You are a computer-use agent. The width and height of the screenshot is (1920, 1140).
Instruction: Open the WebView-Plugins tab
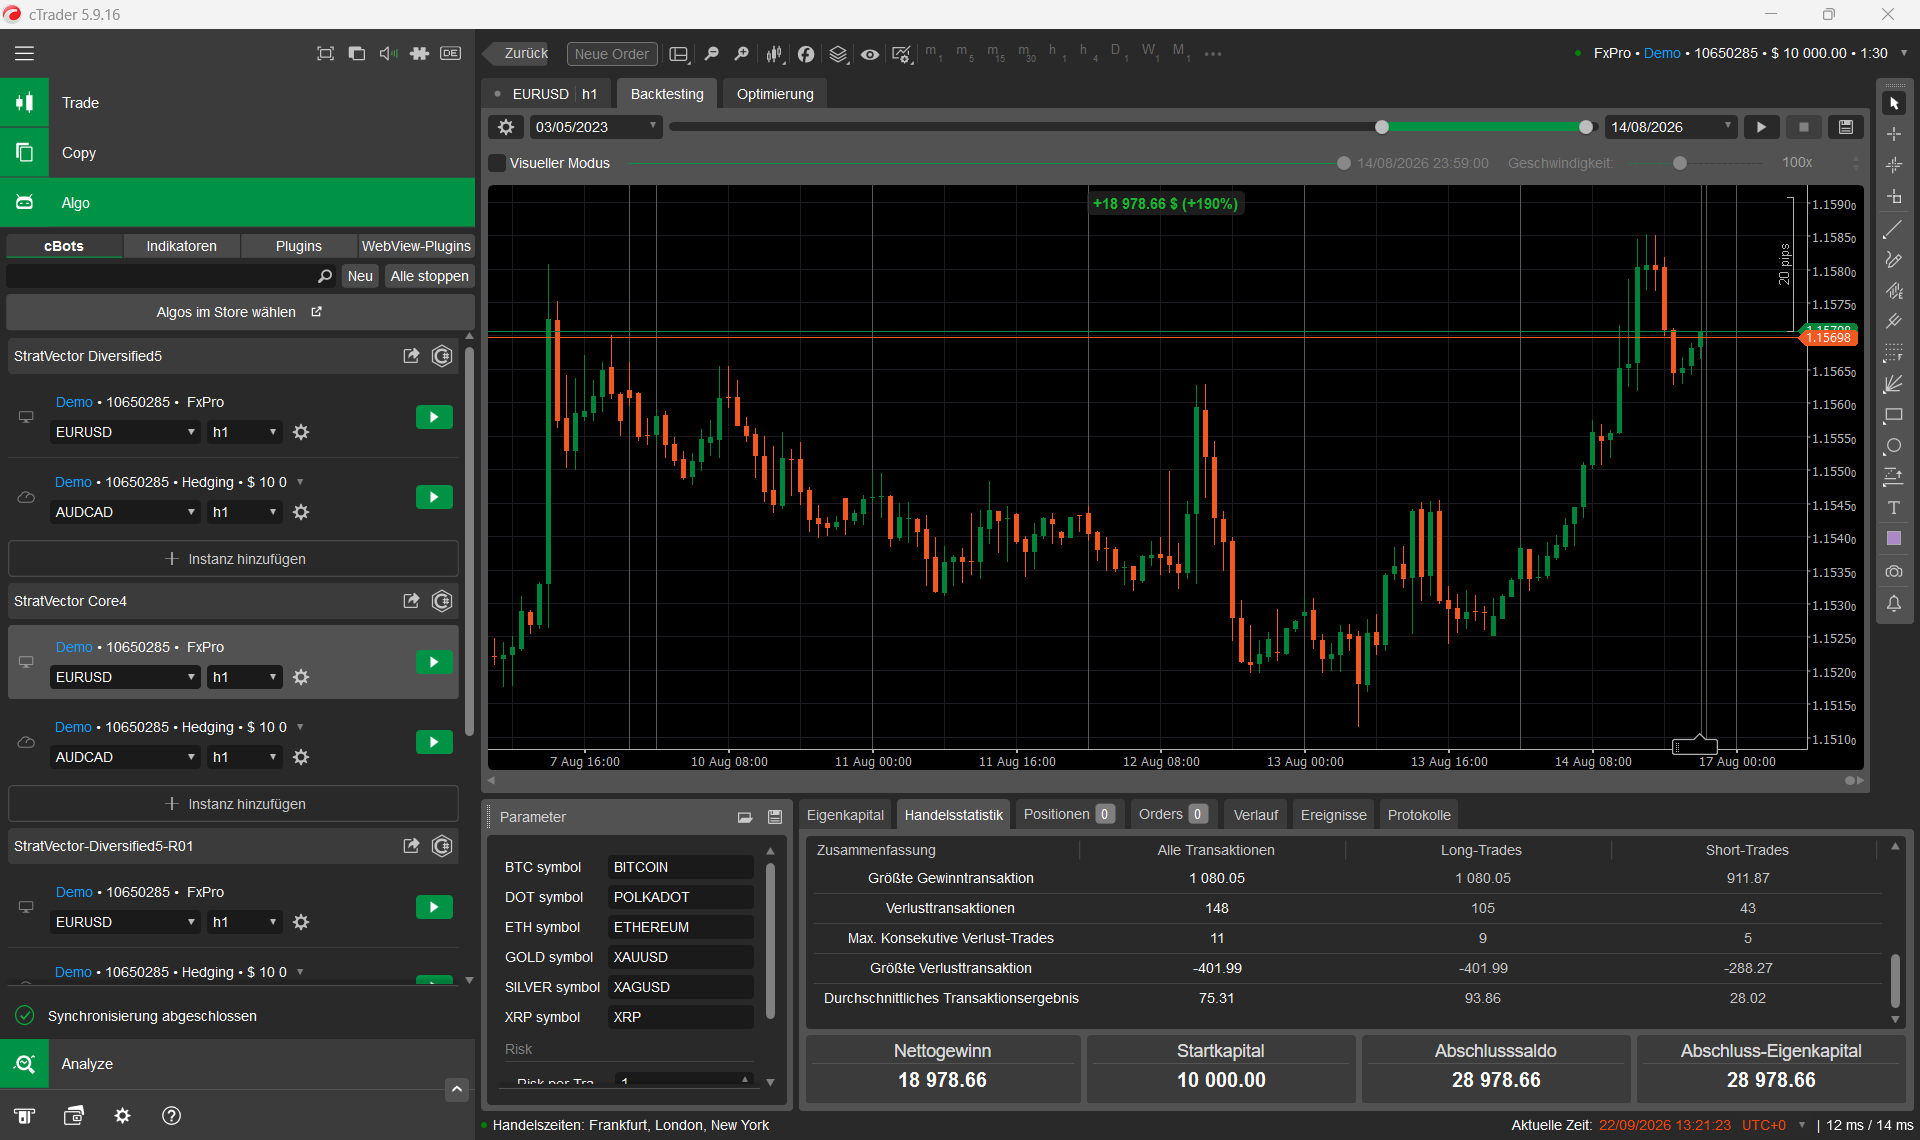(x=416, y=246)
